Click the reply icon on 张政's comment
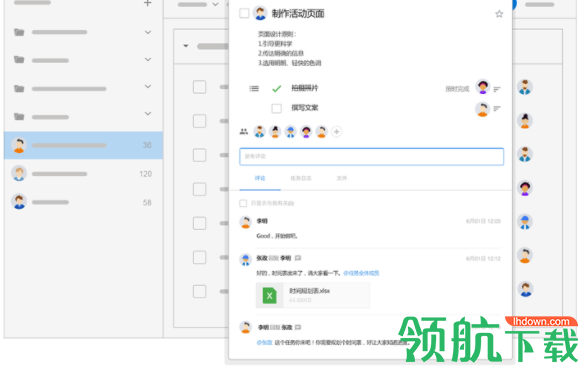 tap(298, 258)
